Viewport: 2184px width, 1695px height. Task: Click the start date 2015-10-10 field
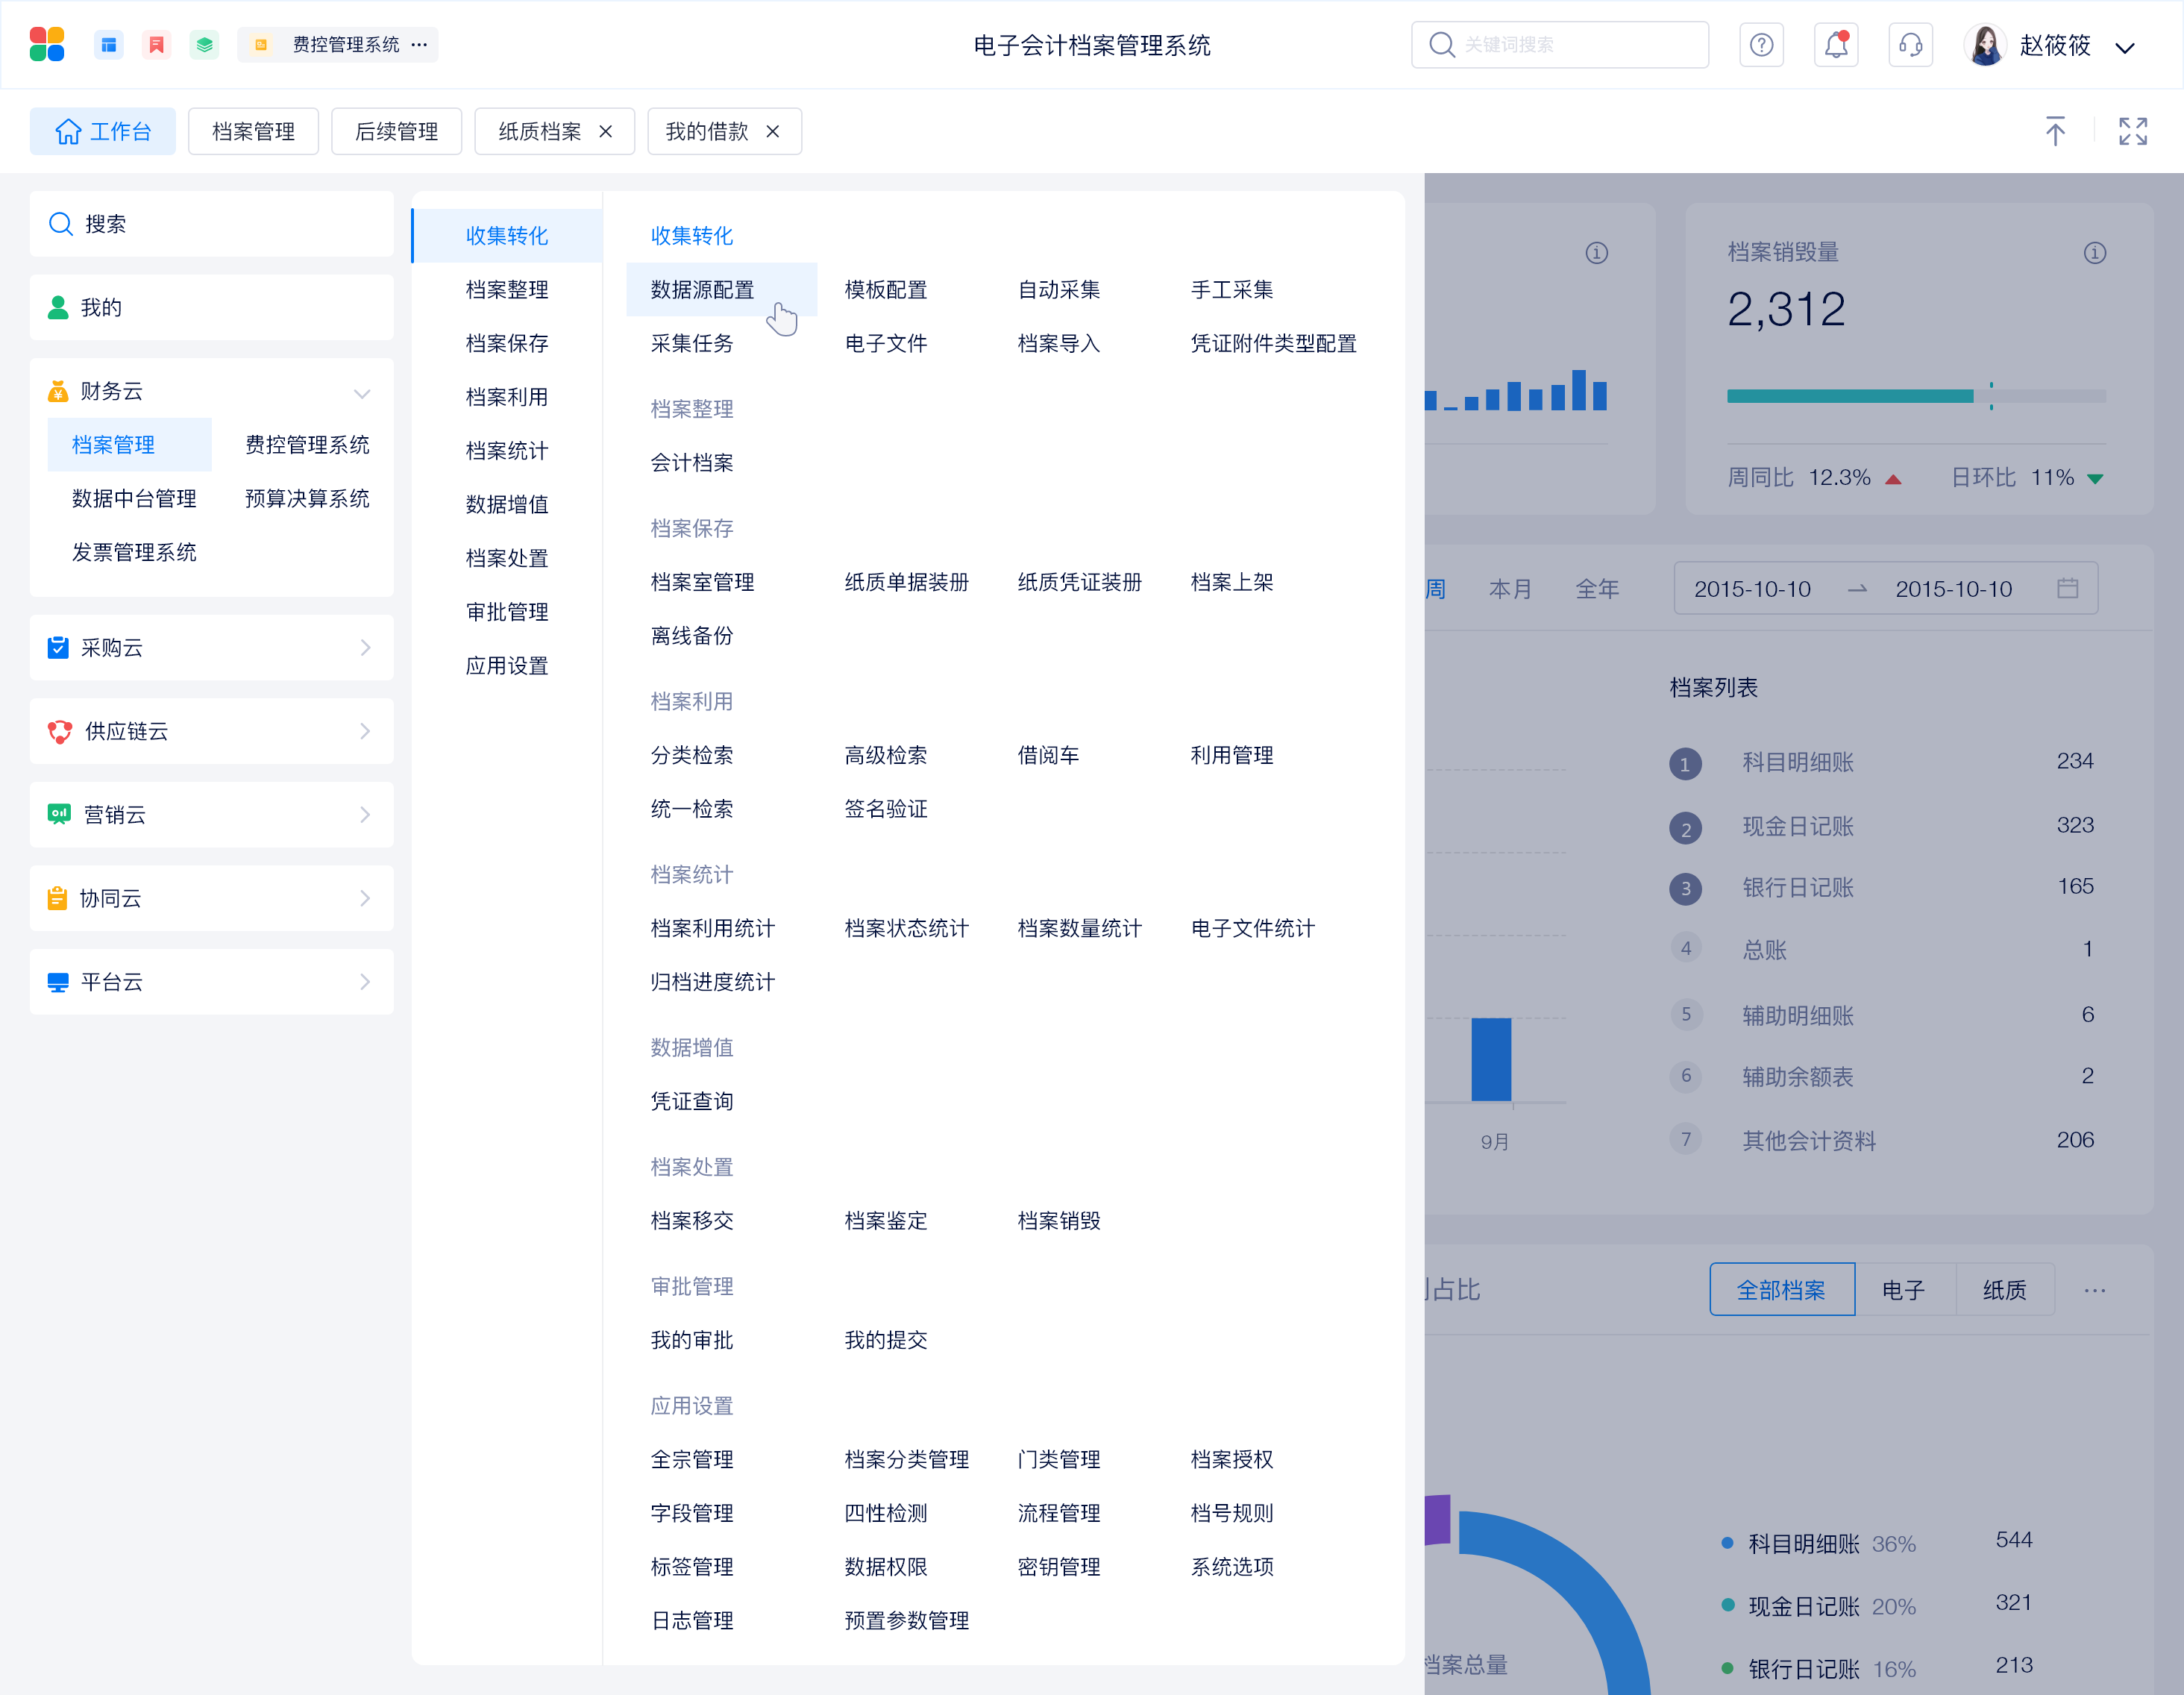point(1752,589)
